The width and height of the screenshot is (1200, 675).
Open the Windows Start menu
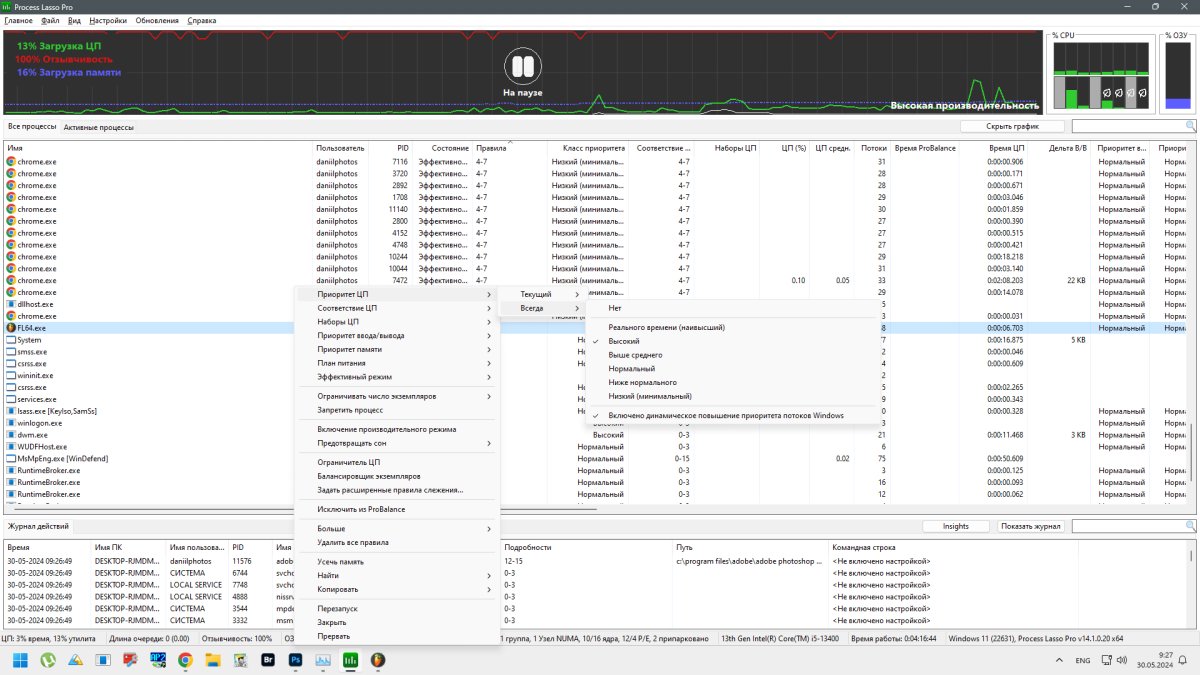coord(20,660)
